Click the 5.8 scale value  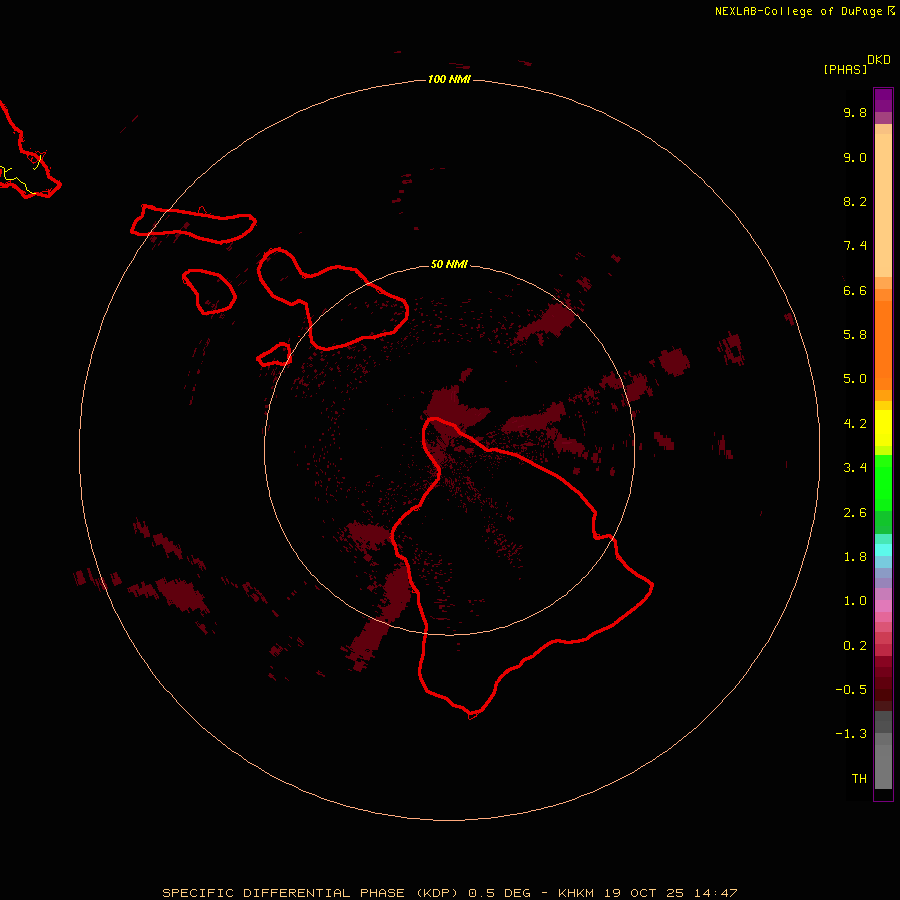pyautogui.click(x=855, y=335)
